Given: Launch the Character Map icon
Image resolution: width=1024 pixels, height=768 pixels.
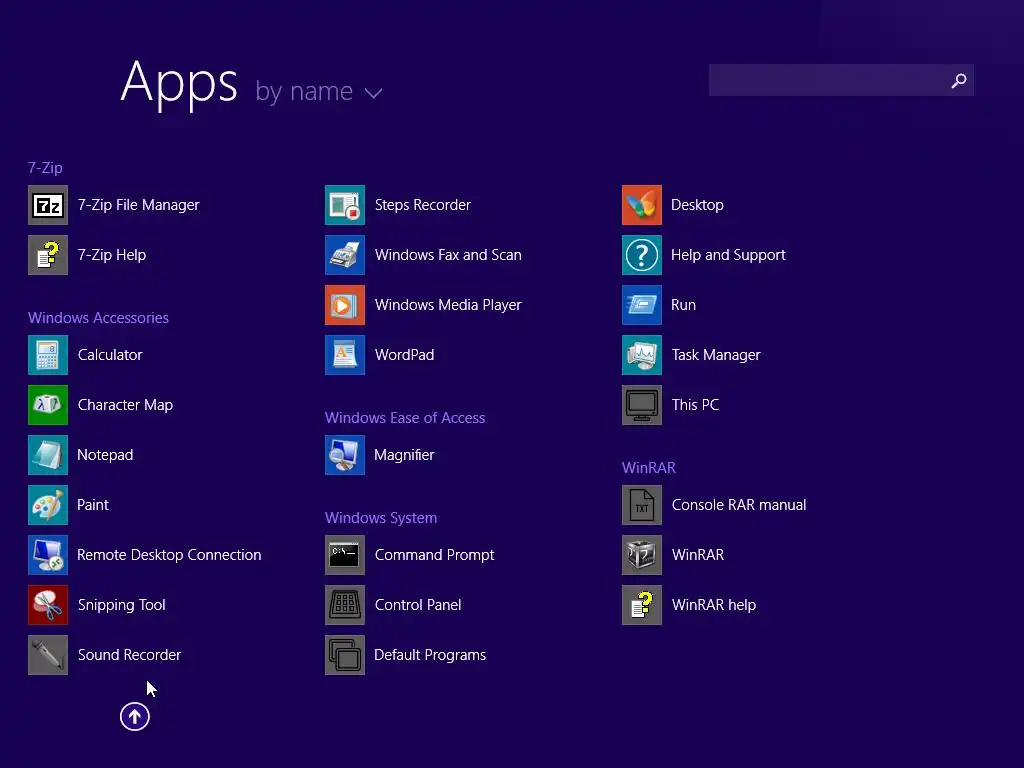Looking at the screenshot, I should tap(48, 405).
